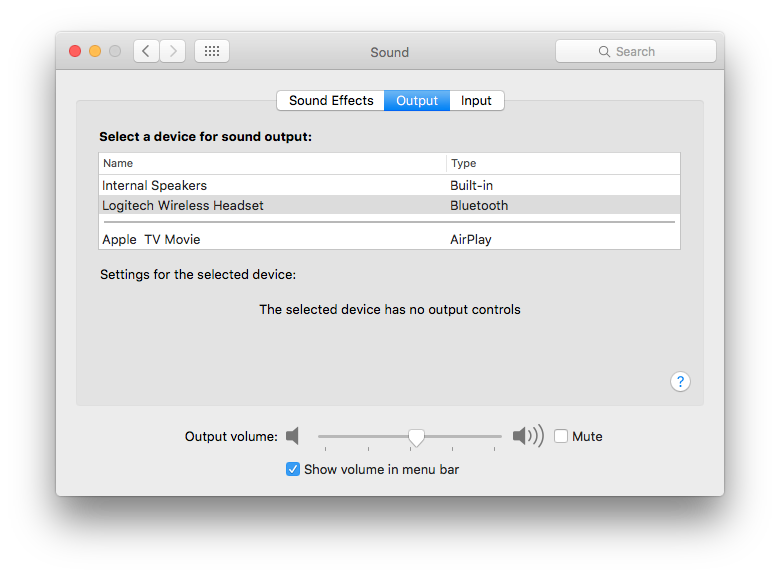
Task: Switch to the Sound Effects tab
Action: click(x=331, y=101)
